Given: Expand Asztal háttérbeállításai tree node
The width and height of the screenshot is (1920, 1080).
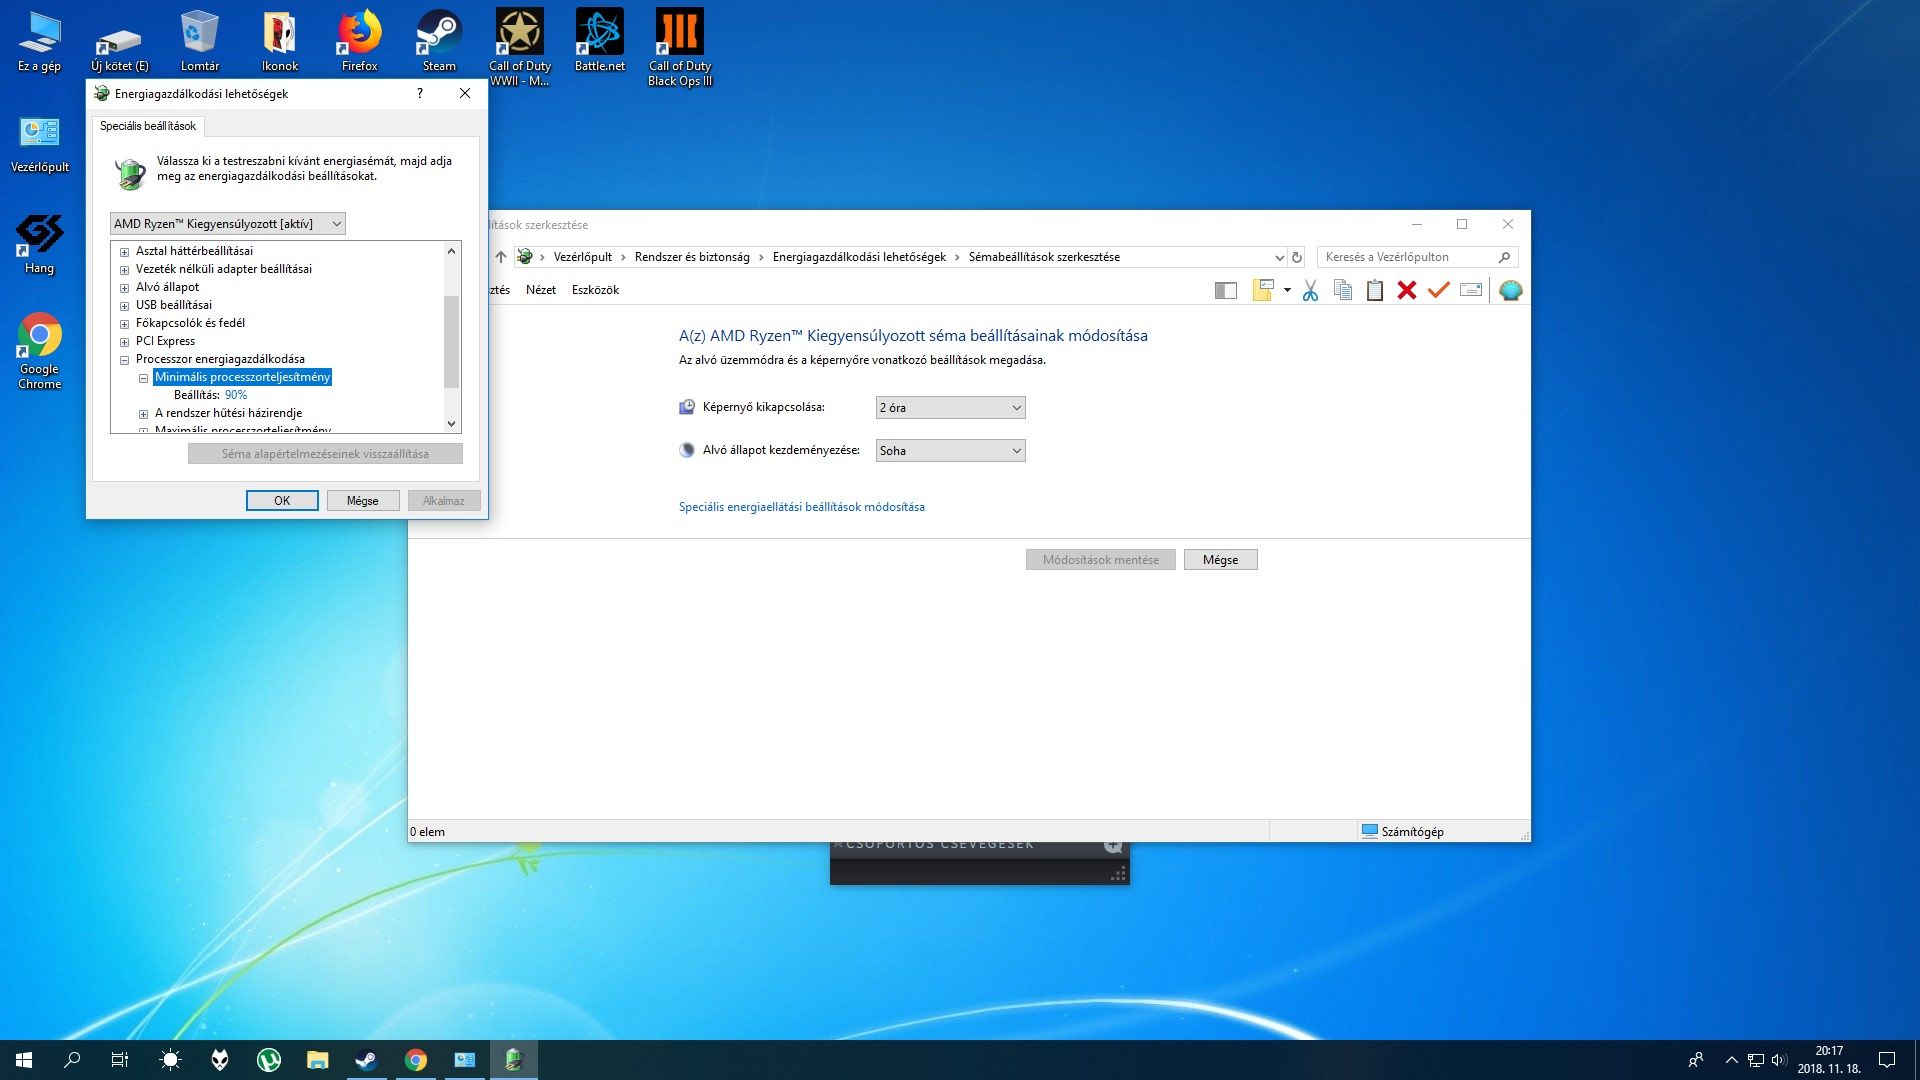Looking at the screenshot, I should (x=124, y=252).
